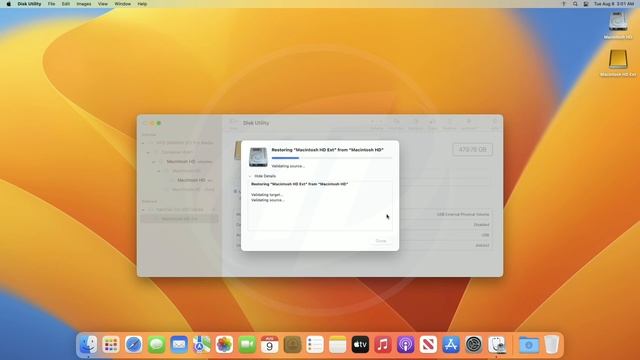Image resolution: width=640 pixels, height=360 pixels.
Task: Click First Aid in Disk Utility toolbar
Action: pos(396,124)
